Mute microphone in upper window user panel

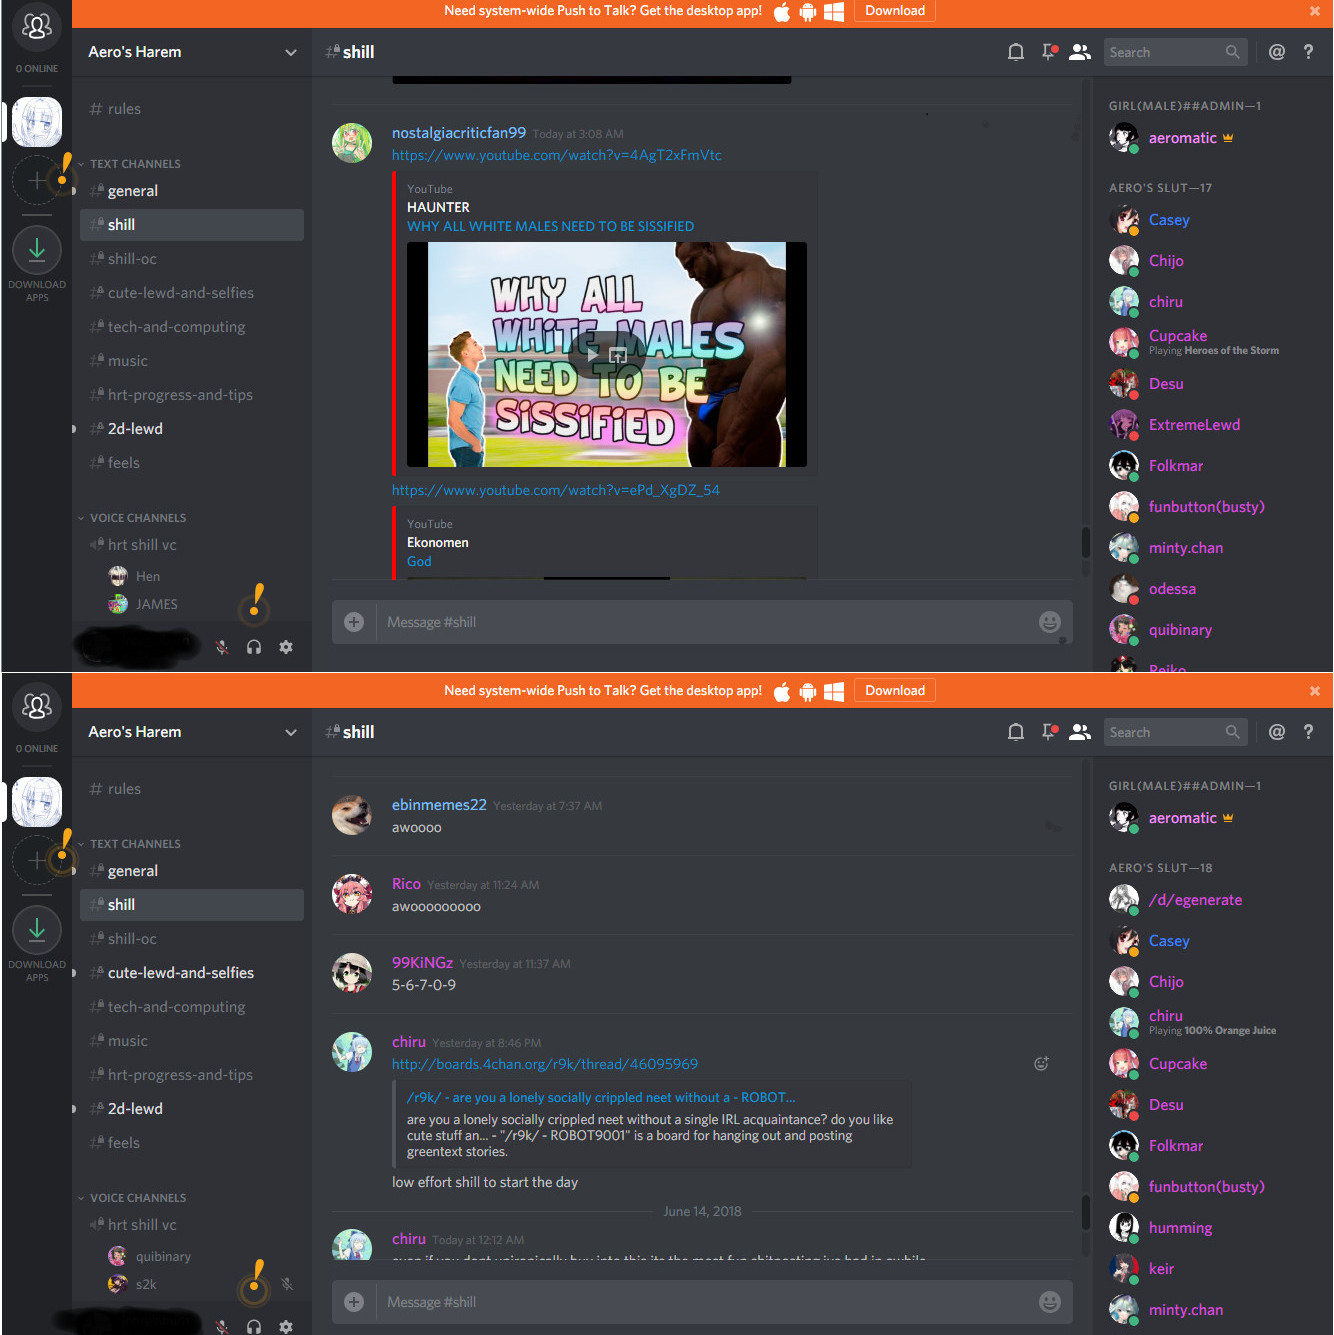(222, 647)
